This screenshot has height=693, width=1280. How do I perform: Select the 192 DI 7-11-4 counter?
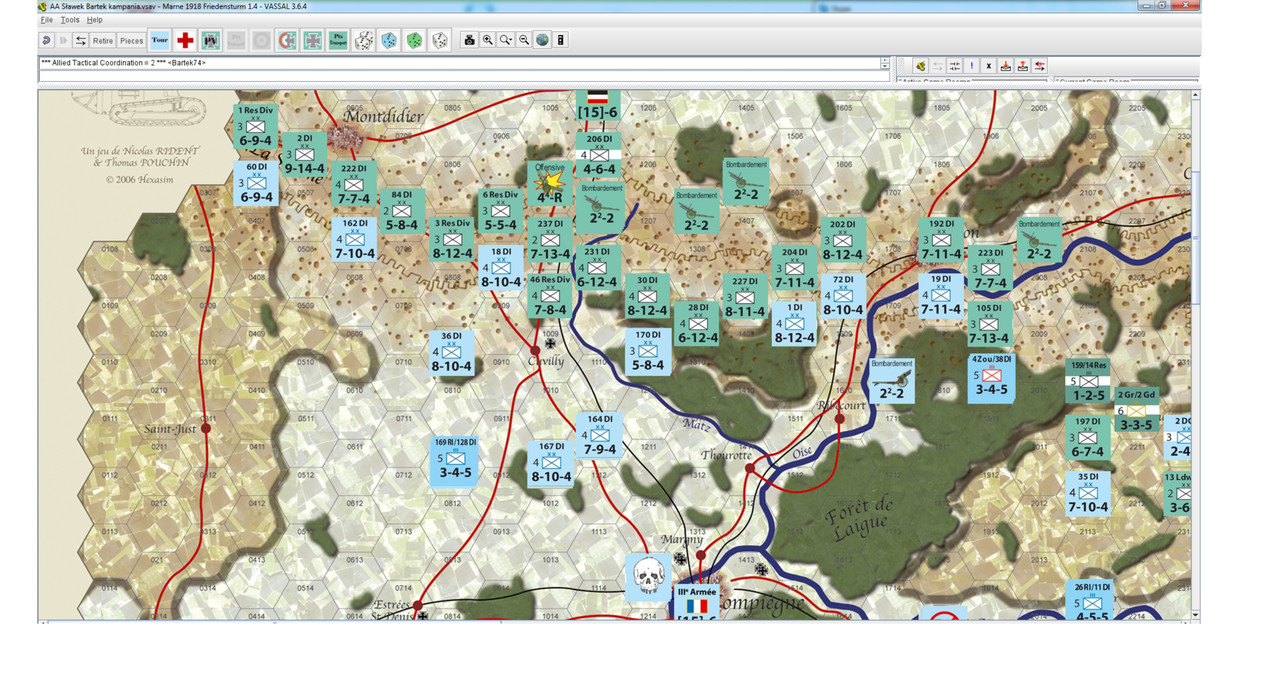[x=941, y=240]
